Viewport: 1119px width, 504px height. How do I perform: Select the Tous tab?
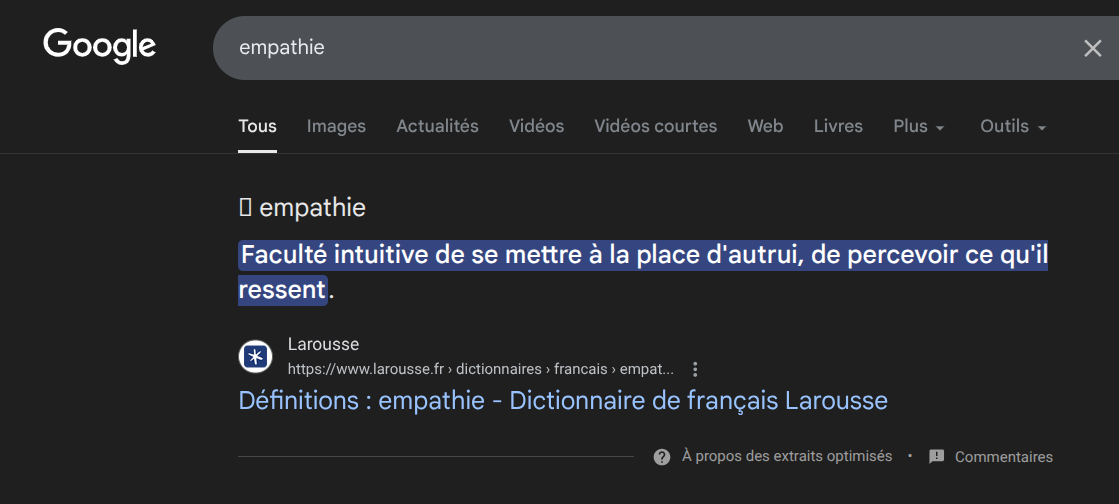(257, 127)
